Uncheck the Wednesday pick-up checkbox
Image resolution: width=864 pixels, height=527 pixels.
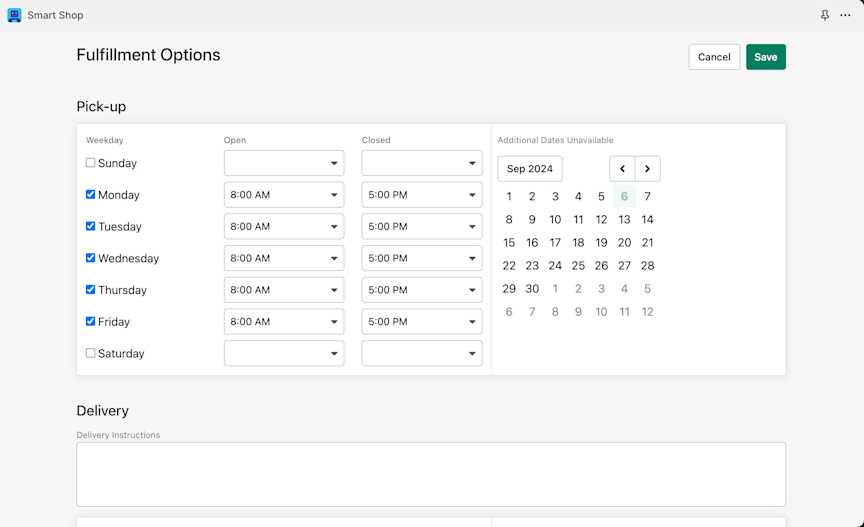tap(90, 257)
